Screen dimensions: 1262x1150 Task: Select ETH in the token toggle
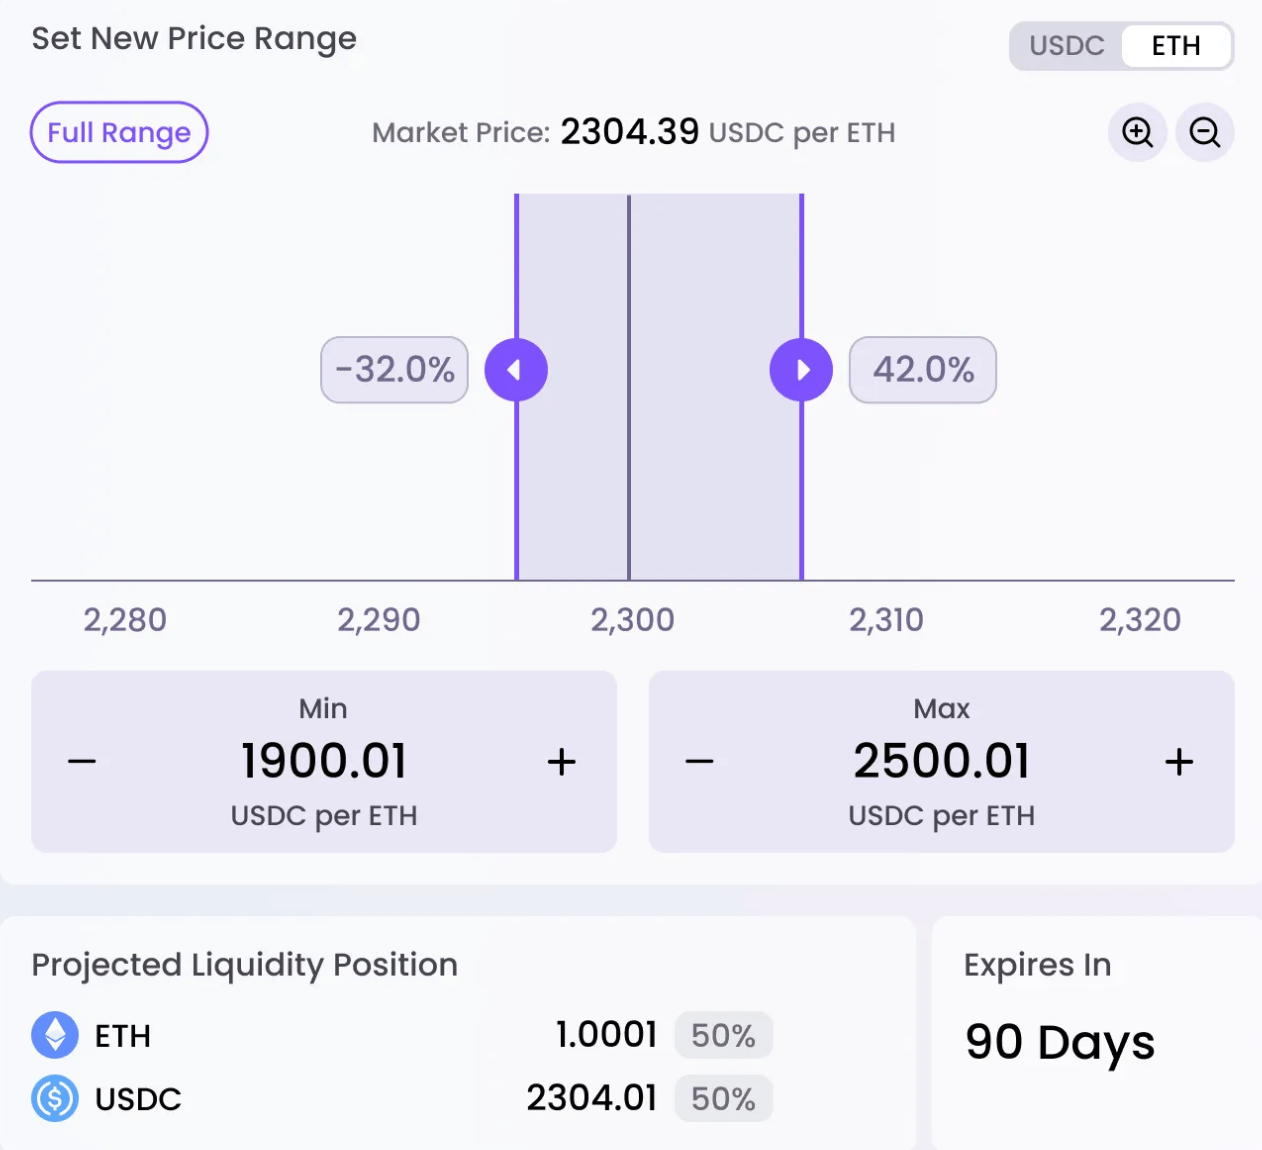click(x=1176, y=46)
